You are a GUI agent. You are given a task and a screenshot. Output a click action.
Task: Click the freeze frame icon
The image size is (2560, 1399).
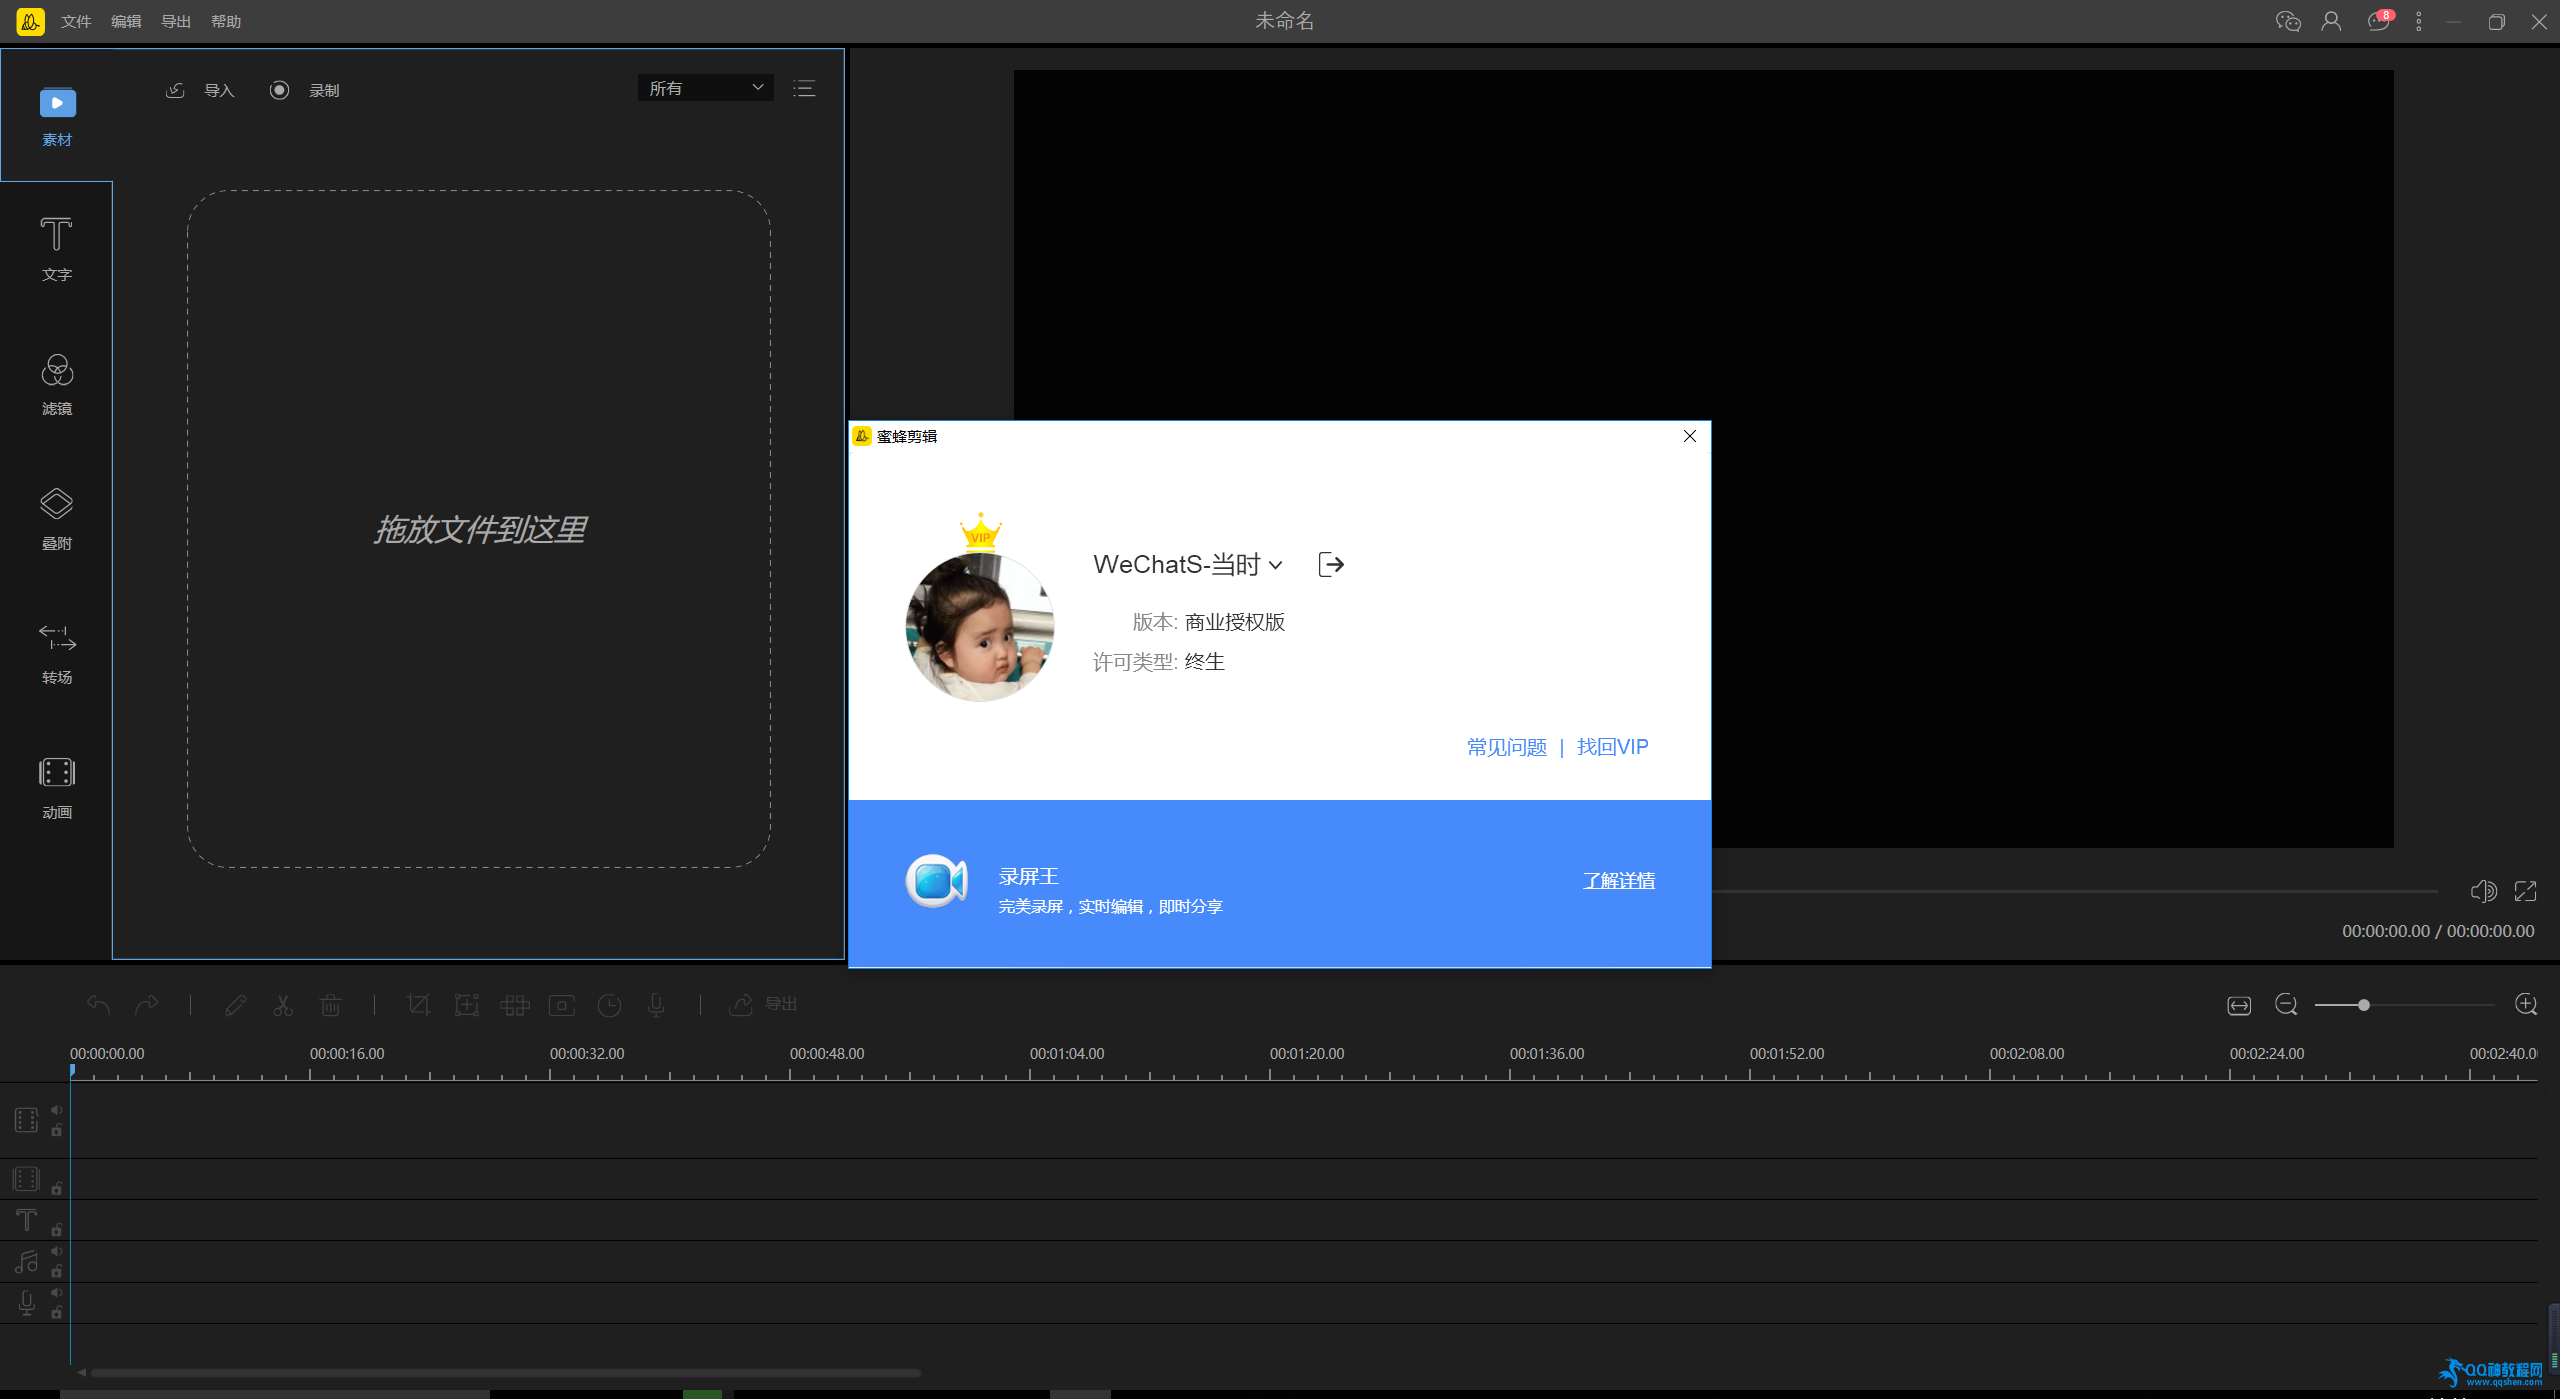coord(562,1004)
